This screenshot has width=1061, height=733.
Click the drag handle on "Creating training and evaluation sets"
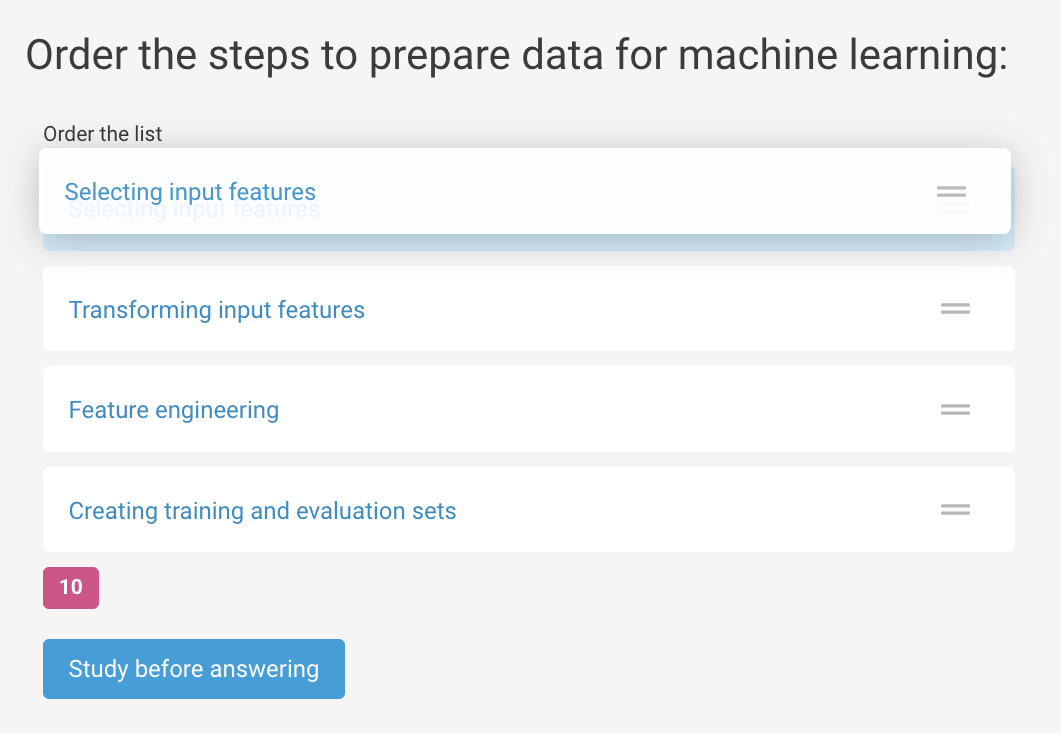click(x=955, y=509)
